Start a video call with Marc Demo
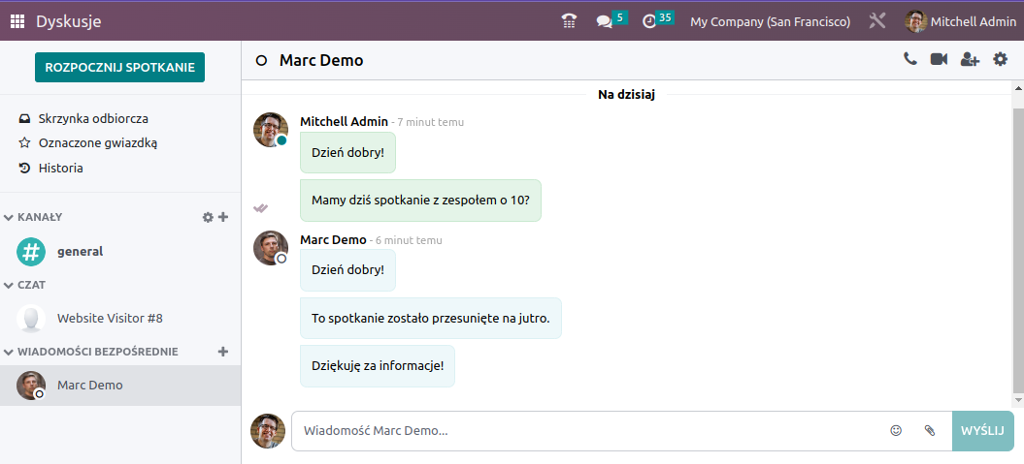The image size is (1024, 464). click(939, 59)
